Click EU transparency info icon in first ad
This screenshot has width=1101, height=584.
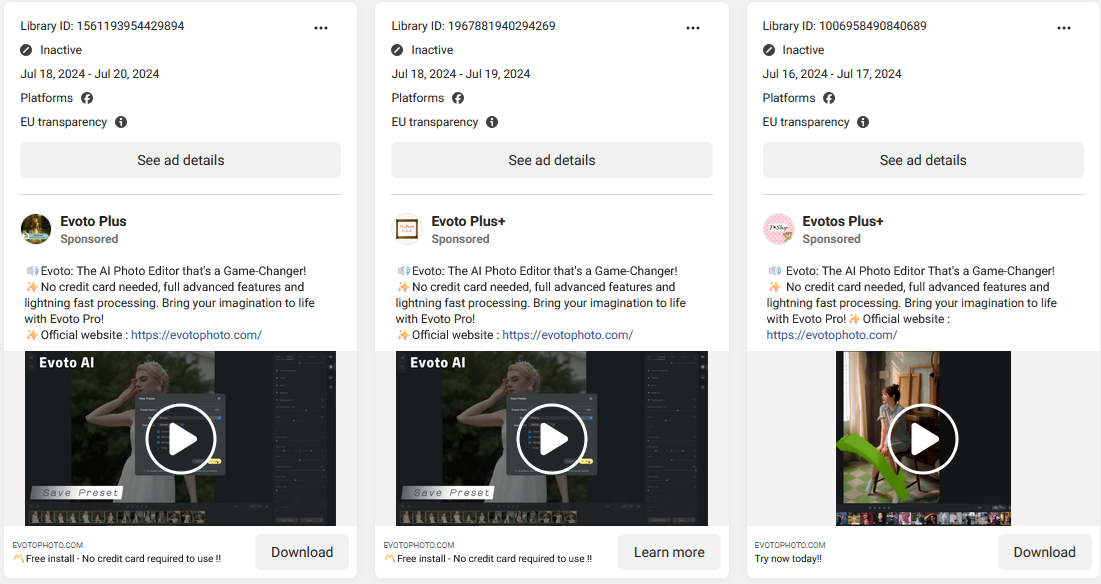(x=121, y=122)
